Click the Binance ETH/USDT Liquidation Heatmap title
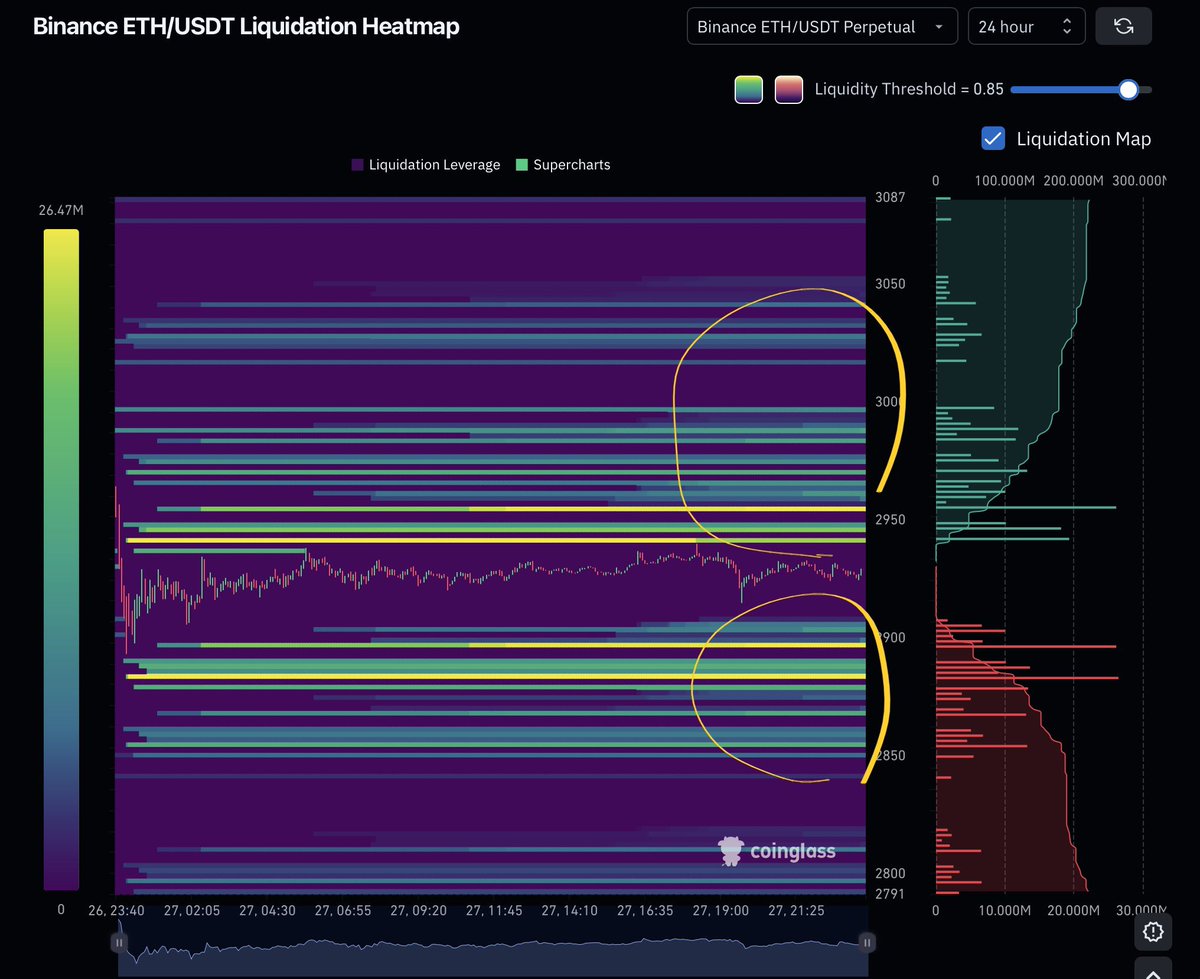This screenshot has width=1200, height=979. (246, 26)
